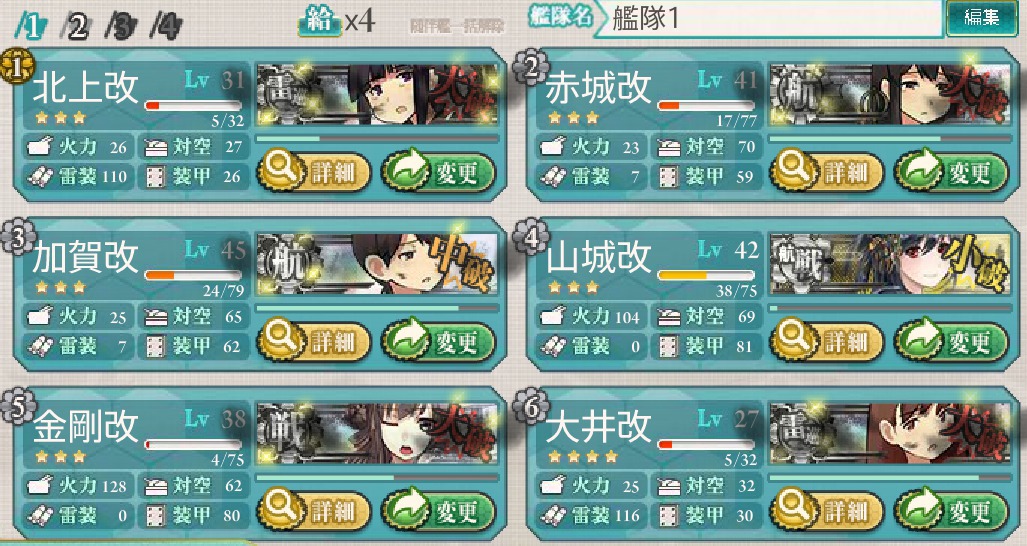Open 詳細 details for 赤城改
1027x546 pixels.
(x=827, y=172)
